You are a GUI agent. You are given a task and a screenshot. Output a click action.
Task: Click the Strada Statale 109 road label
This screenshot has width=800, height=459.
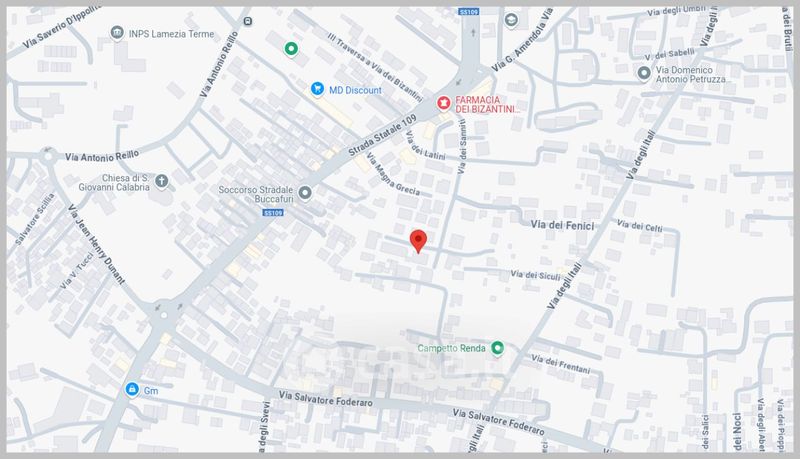click(382, 135)
